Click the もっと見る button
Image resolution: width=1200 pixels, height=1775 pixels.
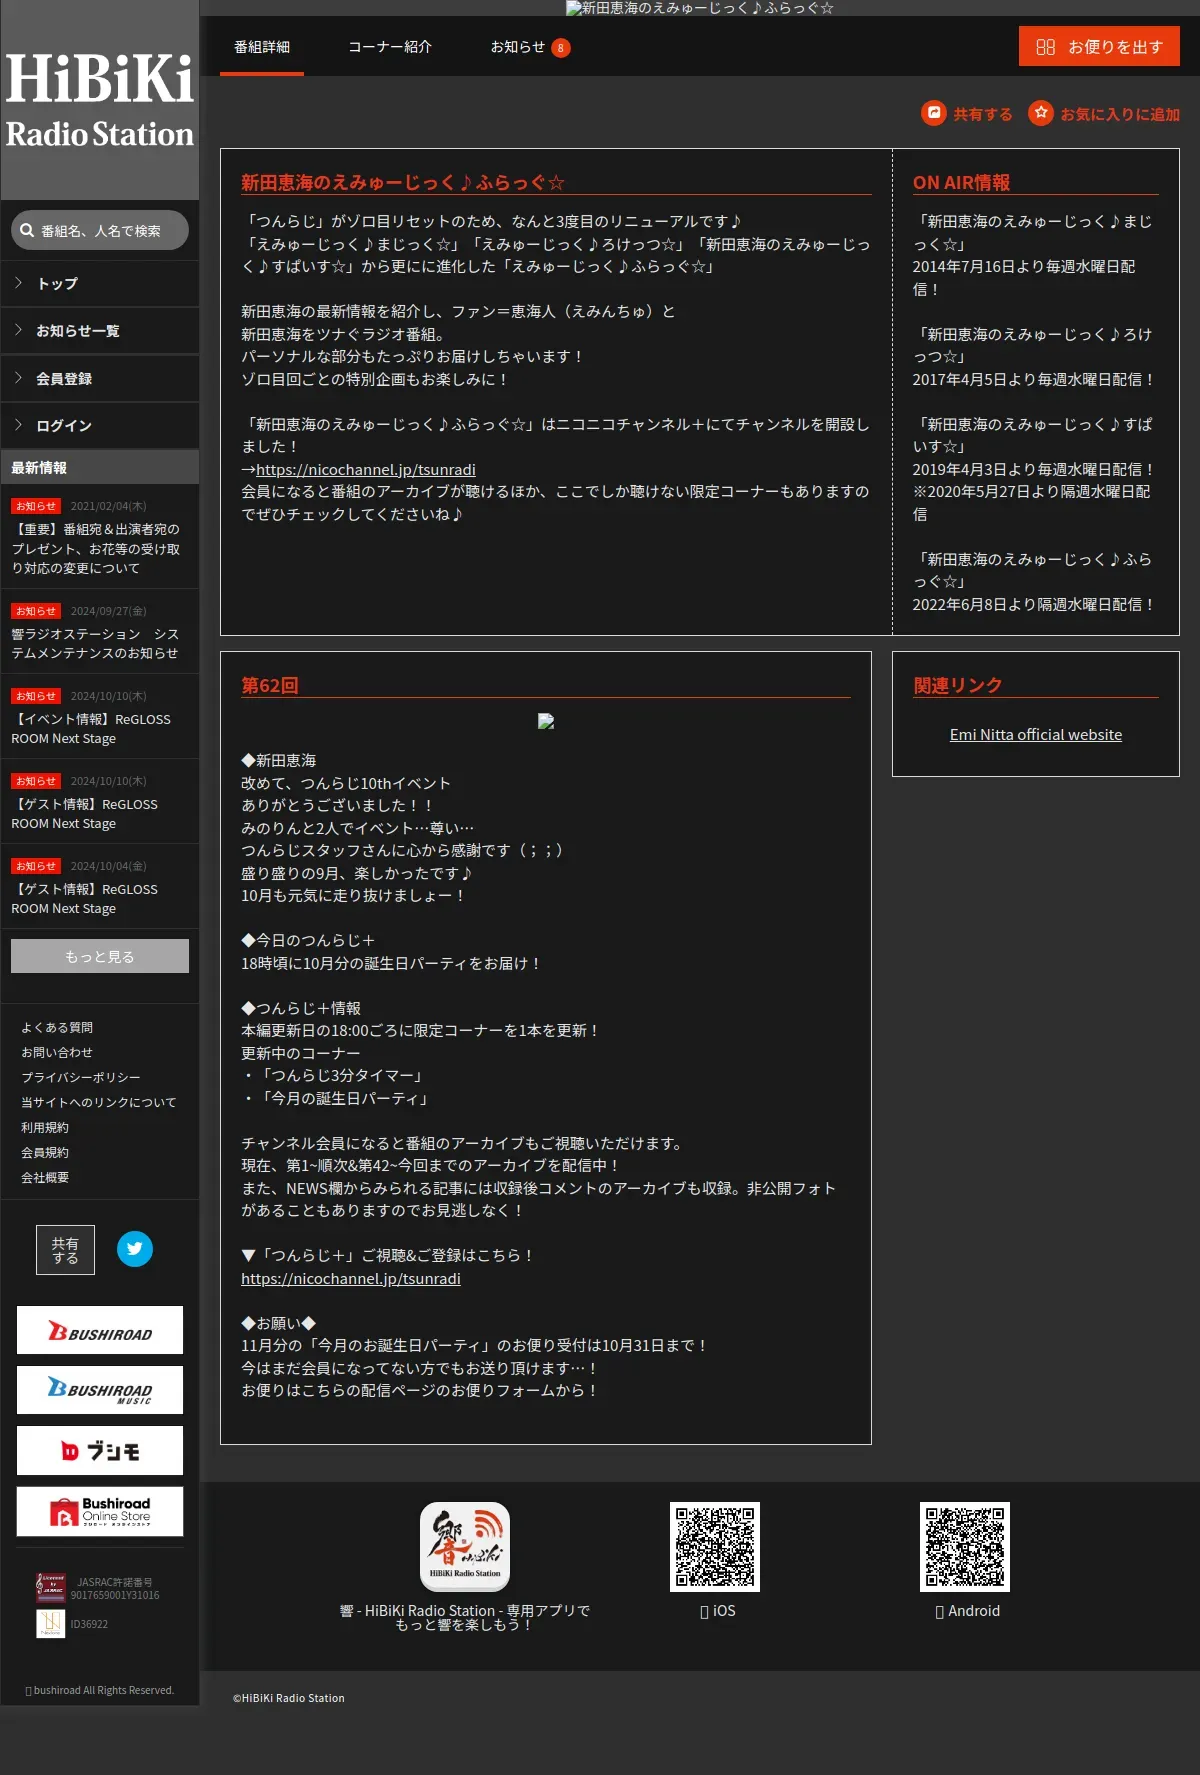tap(100, 956)
